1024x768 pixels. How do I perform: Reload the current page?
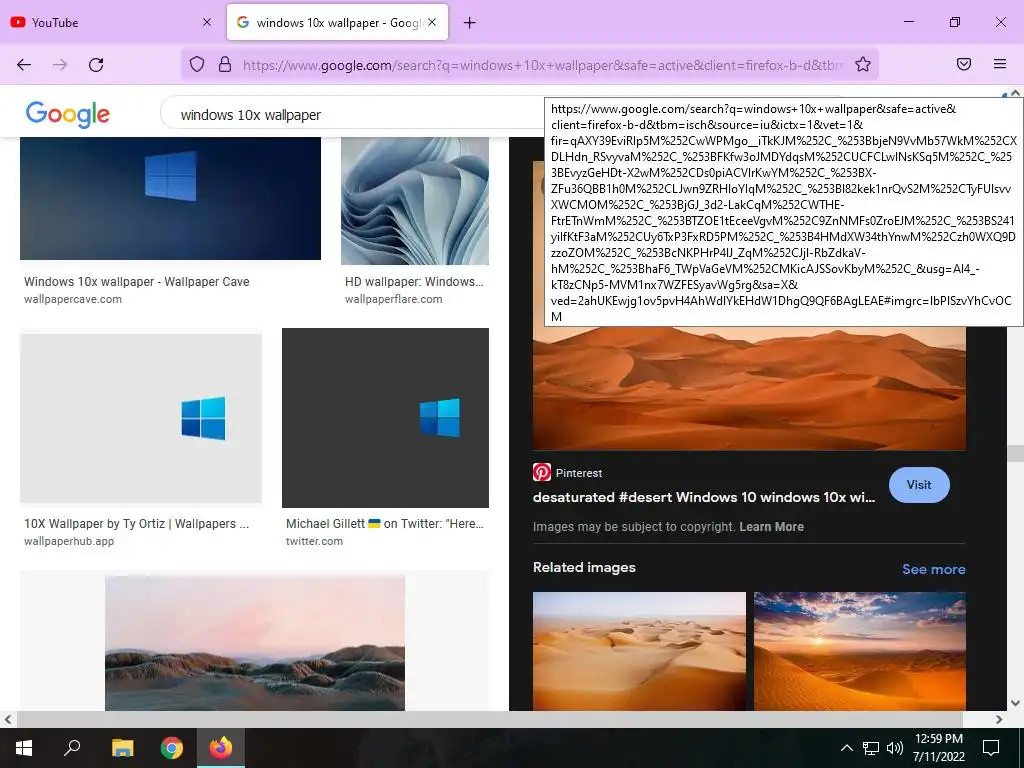pos(96,65)
